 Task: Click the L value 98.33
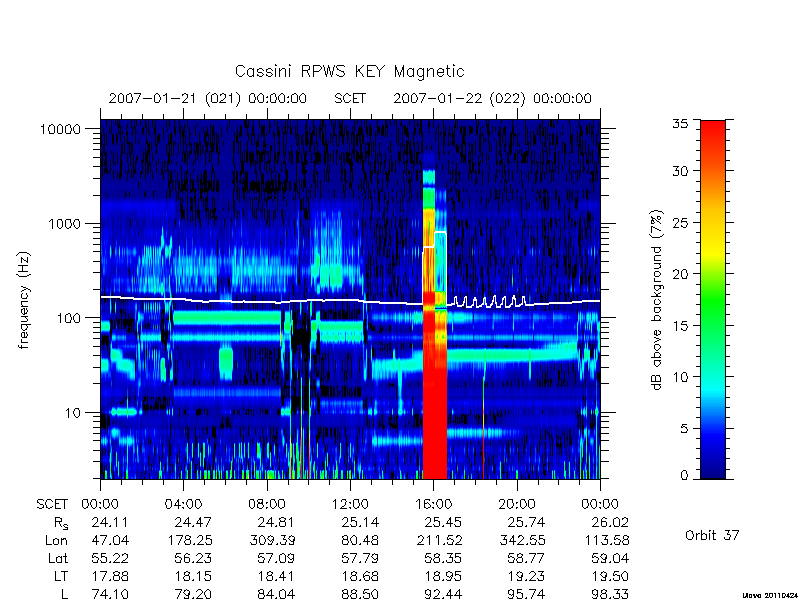point(610,594)
